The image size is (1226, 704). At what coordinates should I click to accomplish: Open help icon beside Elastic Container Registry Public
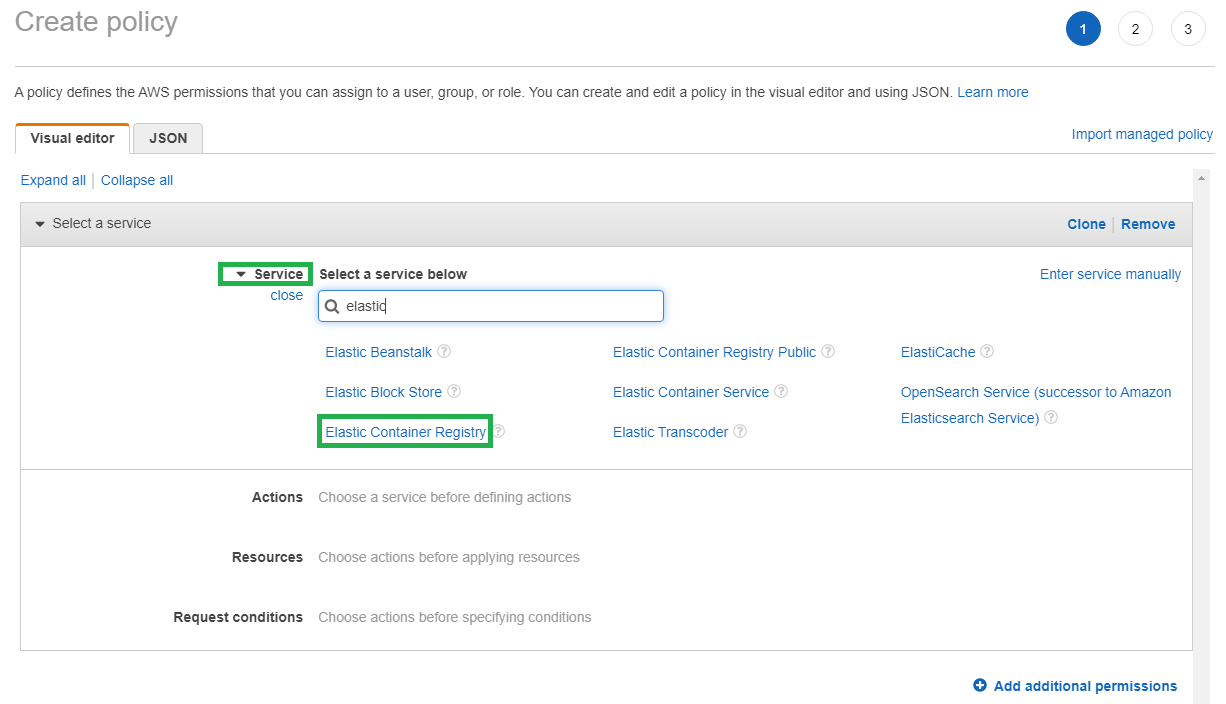(x=828, y=352)
